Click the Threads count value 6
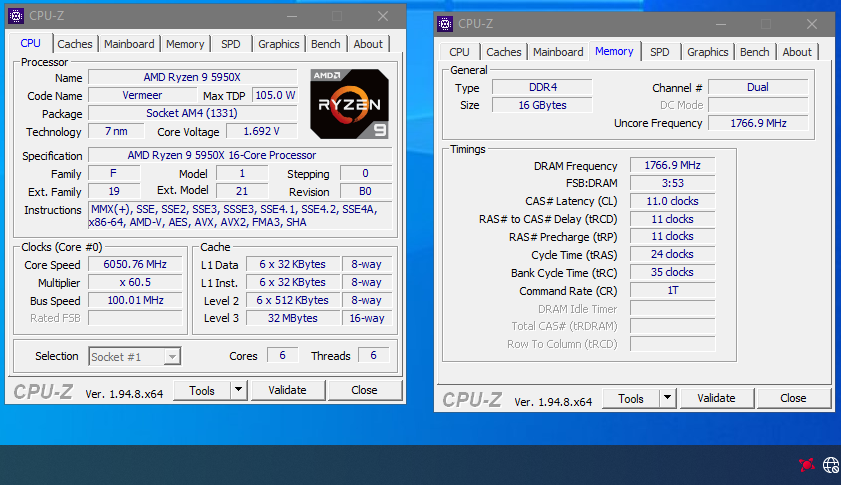This screenshot has height=485, width=841. coord(373,356)
